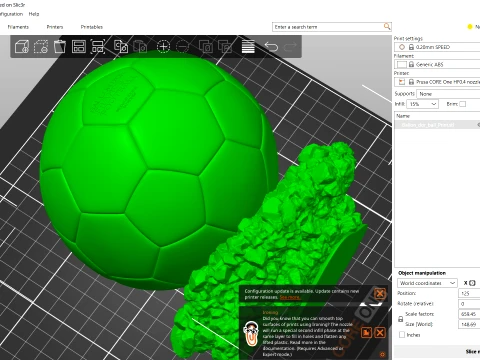Switch to the Filaments tab
Image resolution: width=480 pixels, height=360 pixels.
[18, 27]
